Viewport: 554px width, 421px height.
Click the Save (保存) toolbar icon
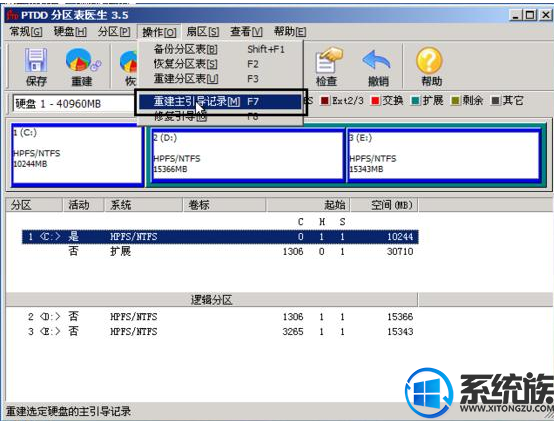click(x=36, y=67)
